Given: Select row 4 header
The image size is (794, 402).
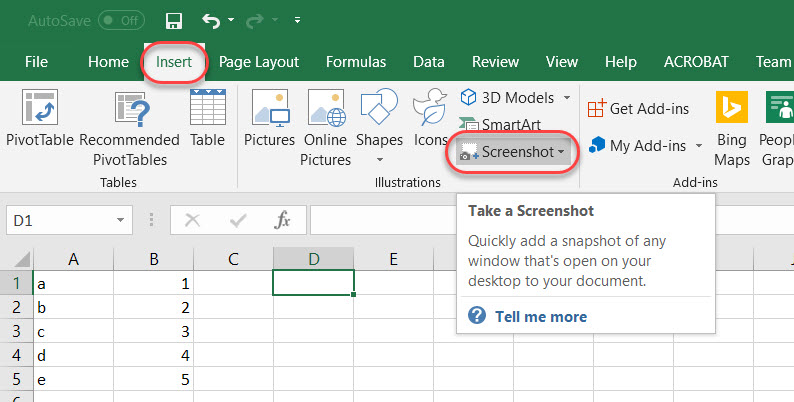Looking at the screenshot, I should pos(16,355).
